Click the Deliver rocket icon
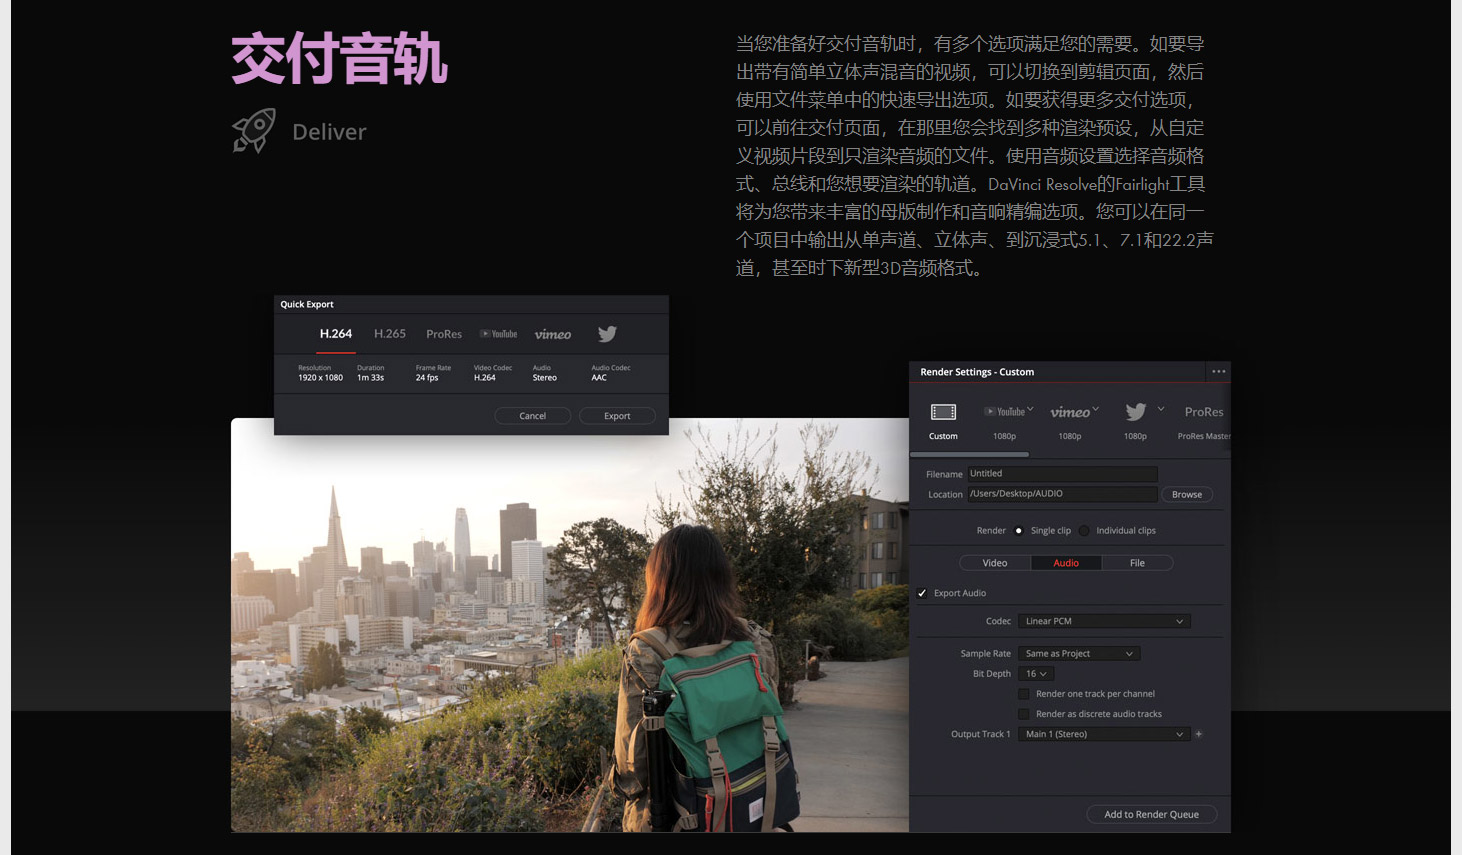 coord(254,131)
